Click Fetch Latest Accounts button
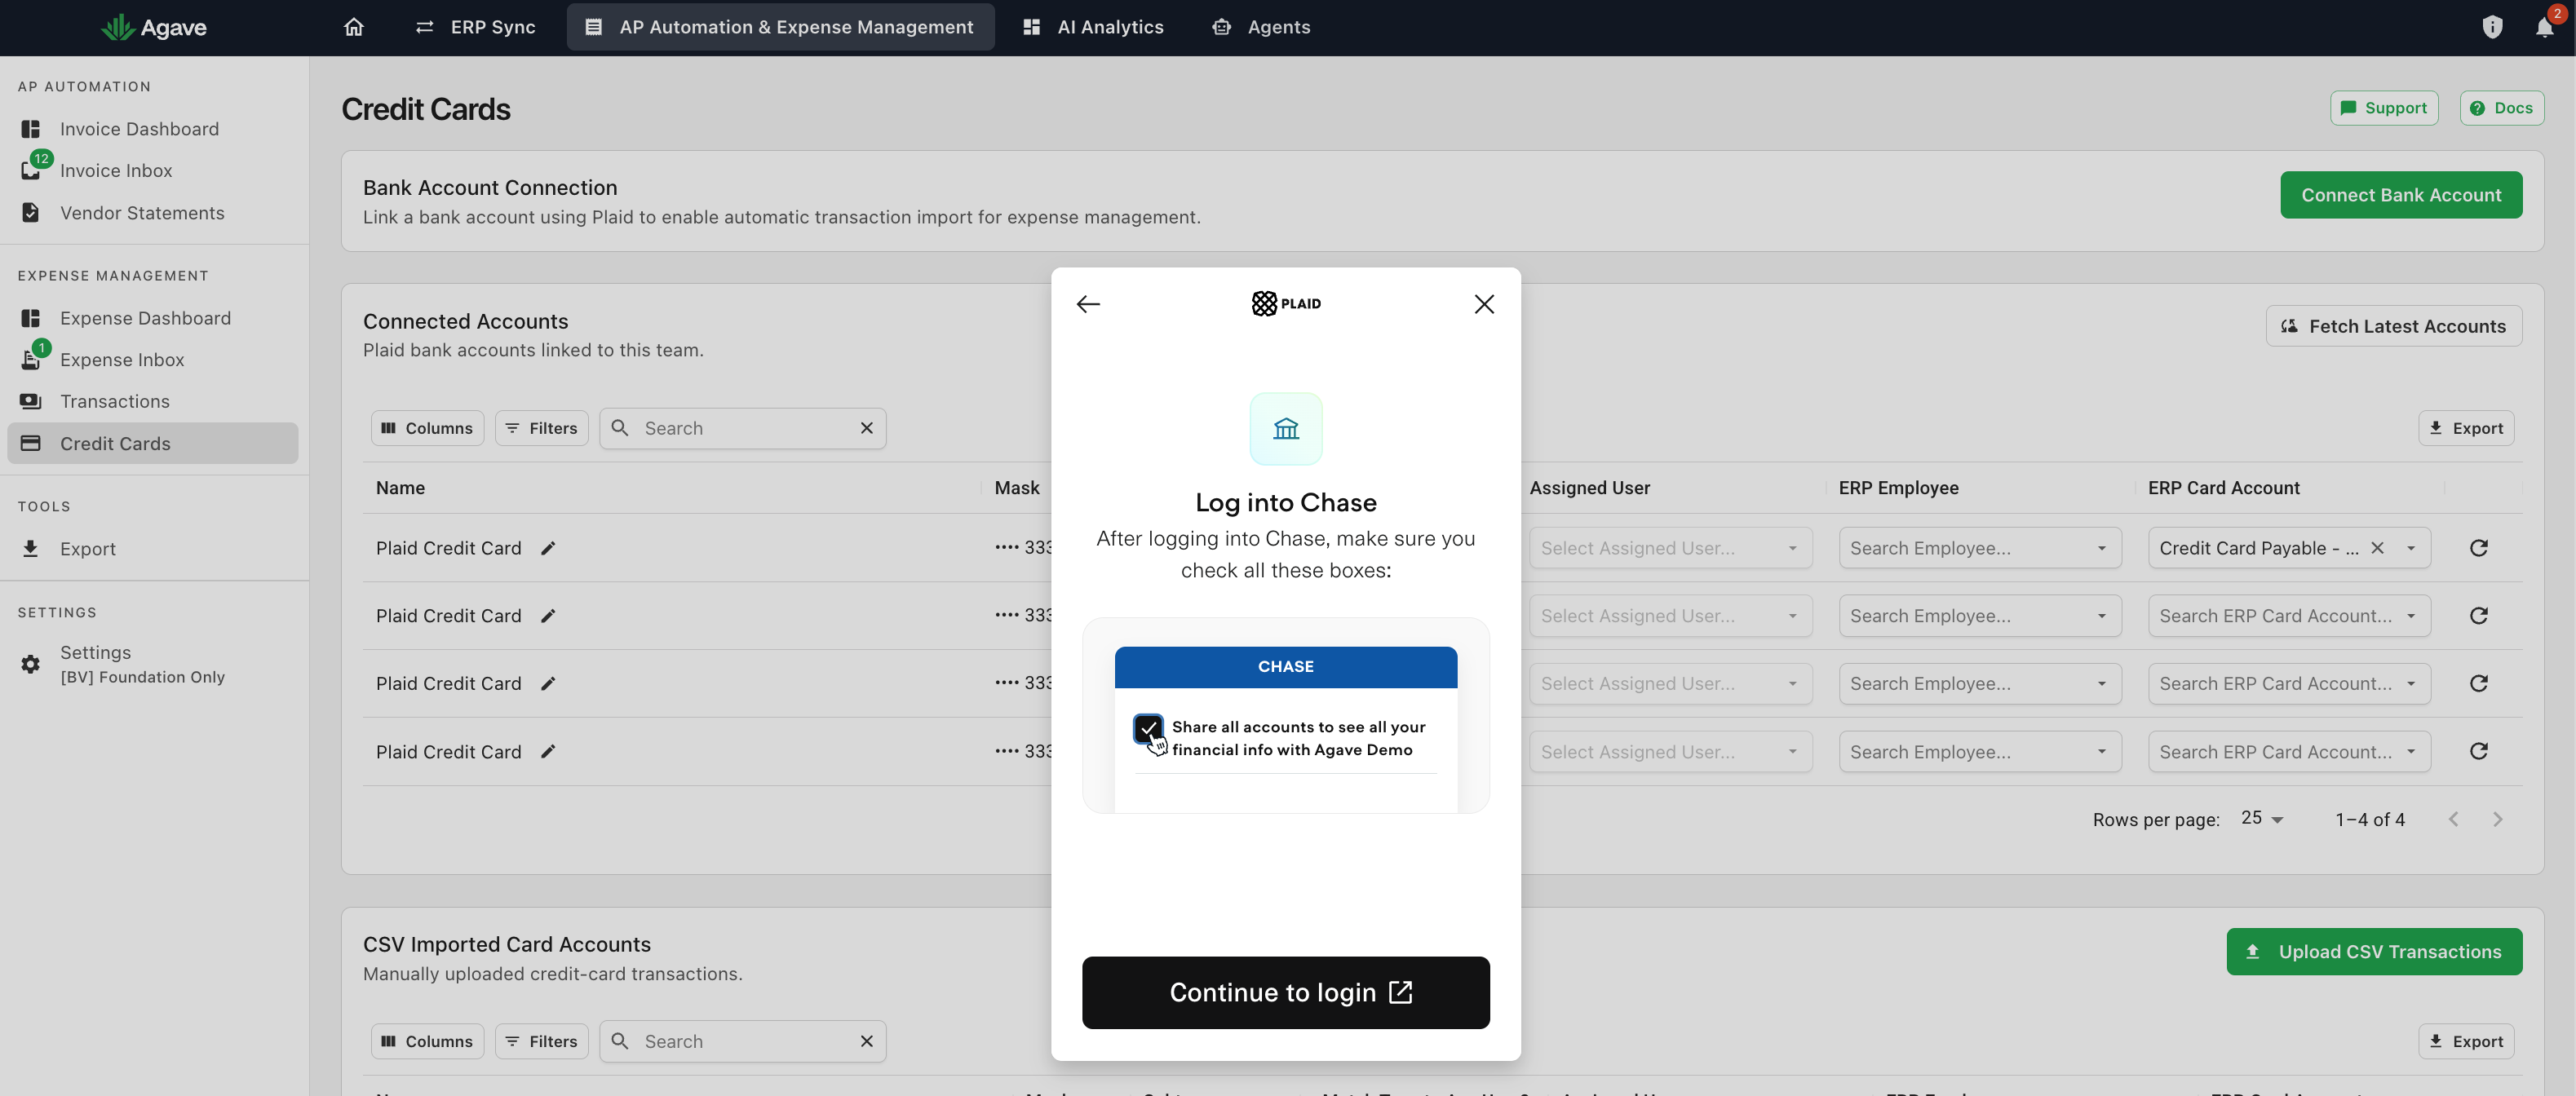 2393,326
